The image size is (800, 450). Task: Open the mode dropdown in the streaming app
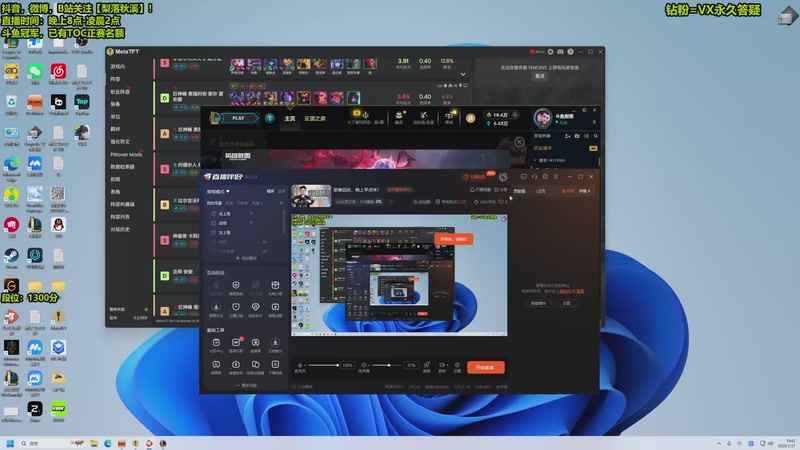point(218,191)
